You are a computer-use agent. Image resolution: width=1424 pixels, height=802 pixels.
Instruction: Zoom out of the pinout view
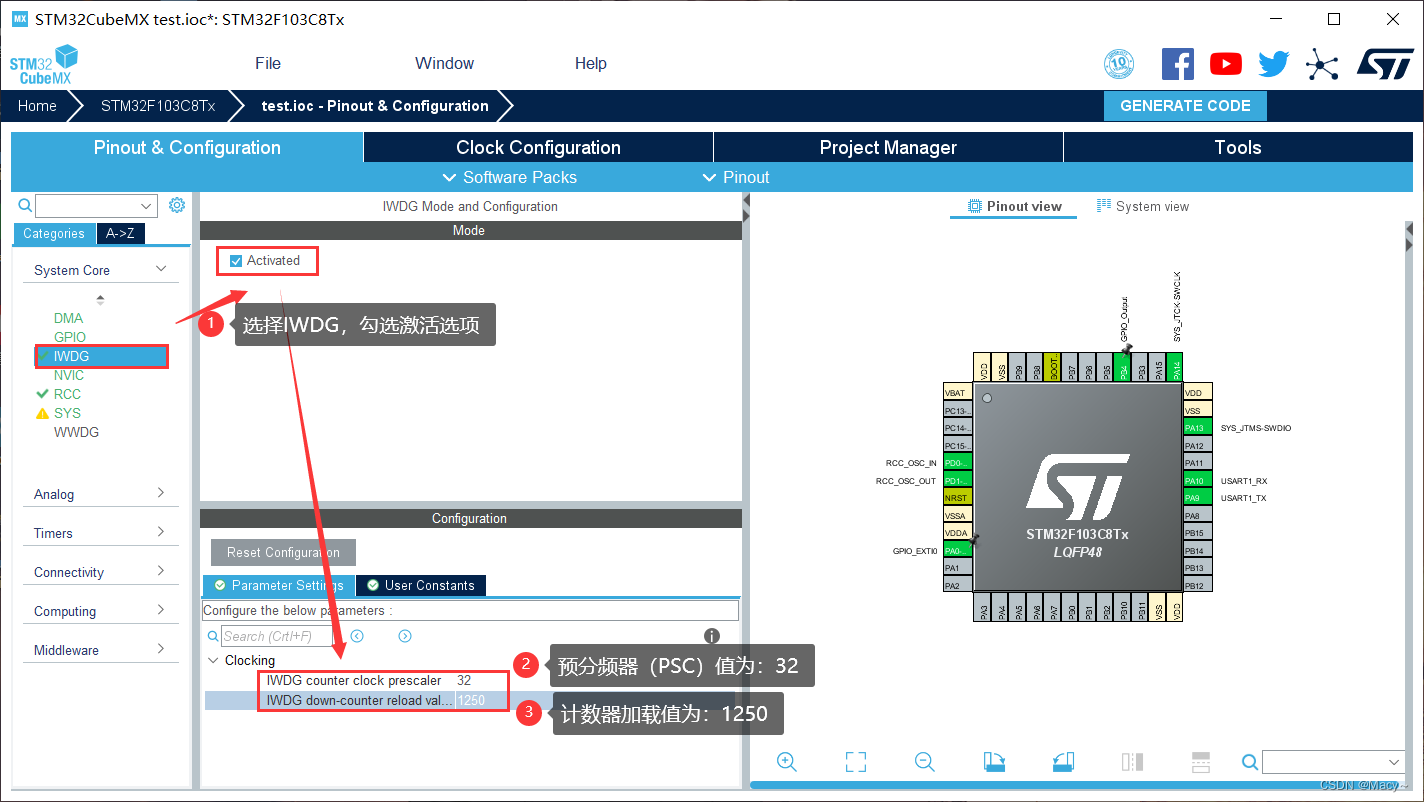[x=925, y=762]
